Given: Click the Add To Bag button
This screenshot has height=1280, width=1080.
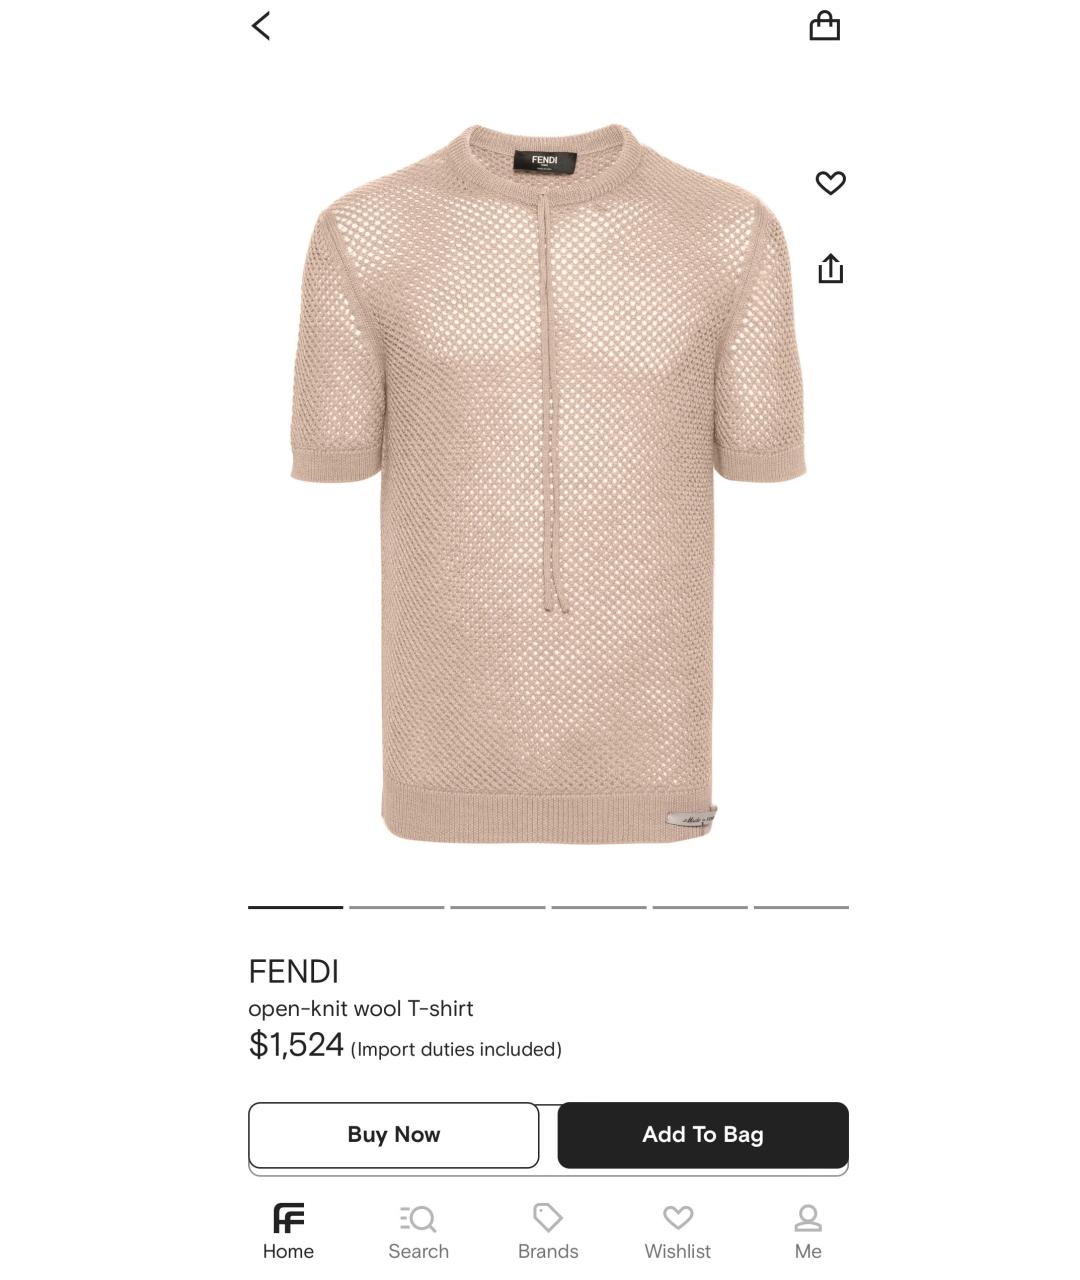Looking at the screenshot, I should 703,1135.
